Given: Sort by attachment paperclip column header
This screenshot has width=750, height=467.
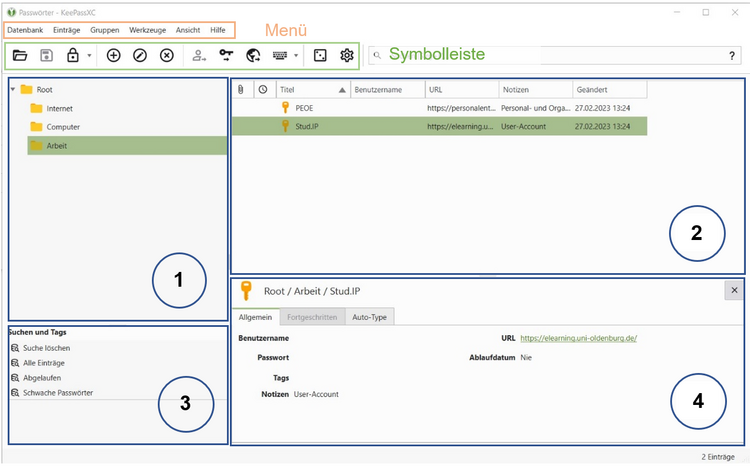Looking at the screenshot, I should click(x=241, y=89).
